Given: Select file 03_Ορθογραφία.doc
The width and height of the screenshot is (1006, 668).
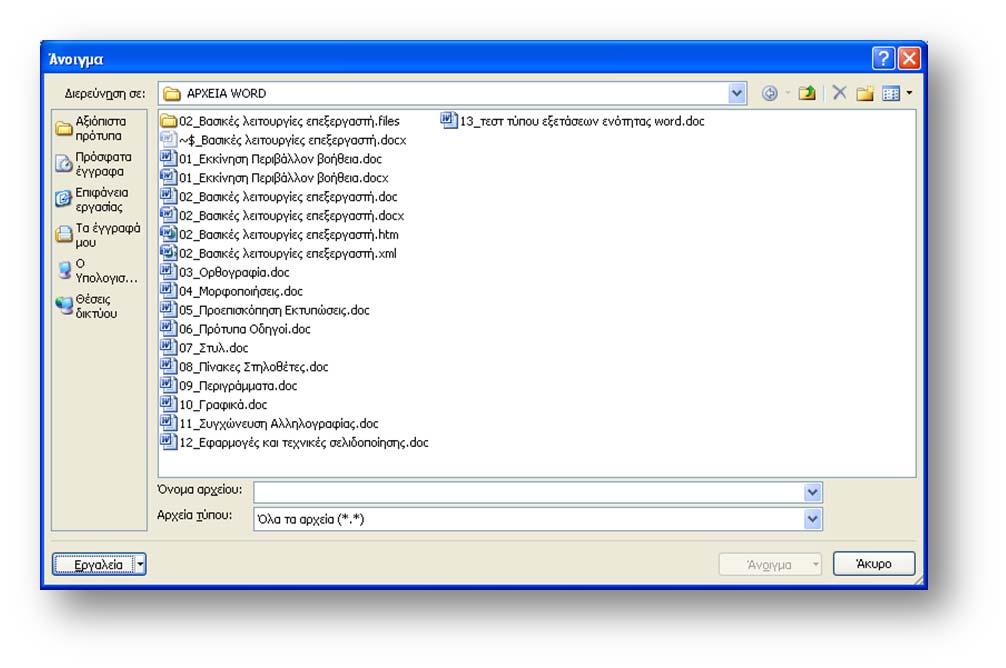Looking at the screenshot, I should [225, 272].
